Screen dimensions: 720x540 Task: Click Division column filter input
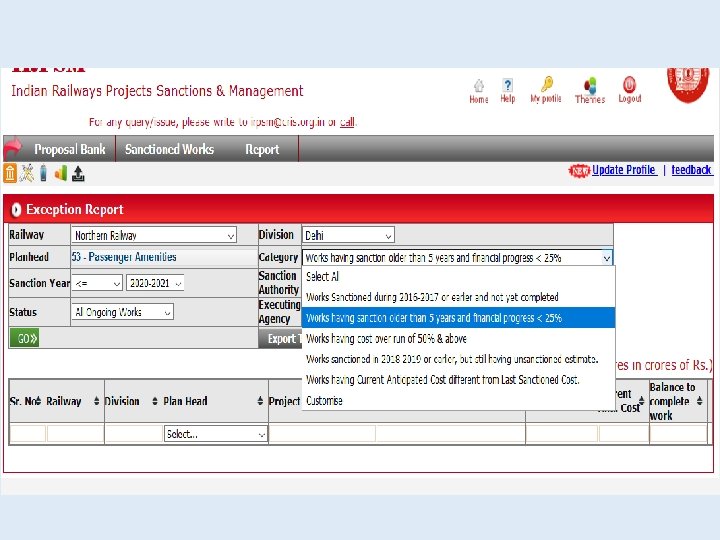(x=134, y=434)
